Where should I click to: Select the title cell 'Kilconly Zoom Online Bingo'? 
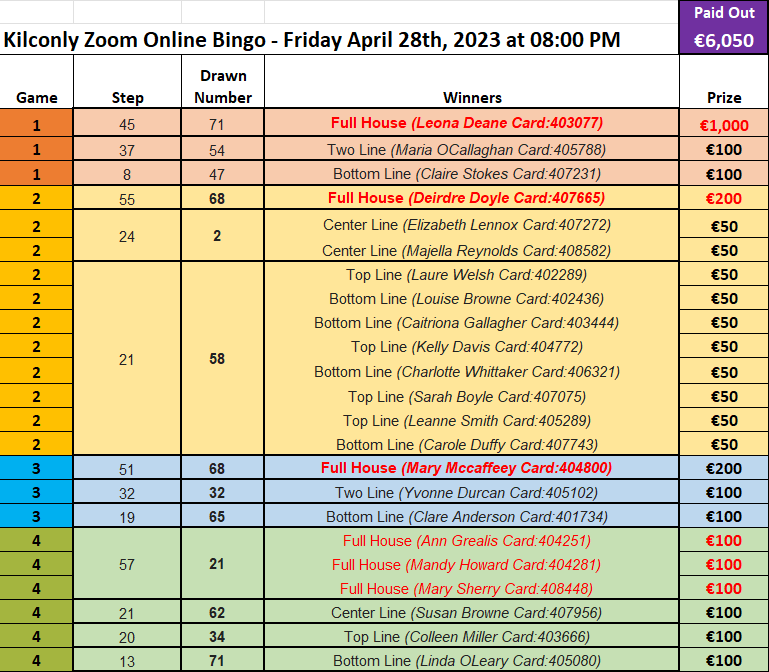pos(339,39)
